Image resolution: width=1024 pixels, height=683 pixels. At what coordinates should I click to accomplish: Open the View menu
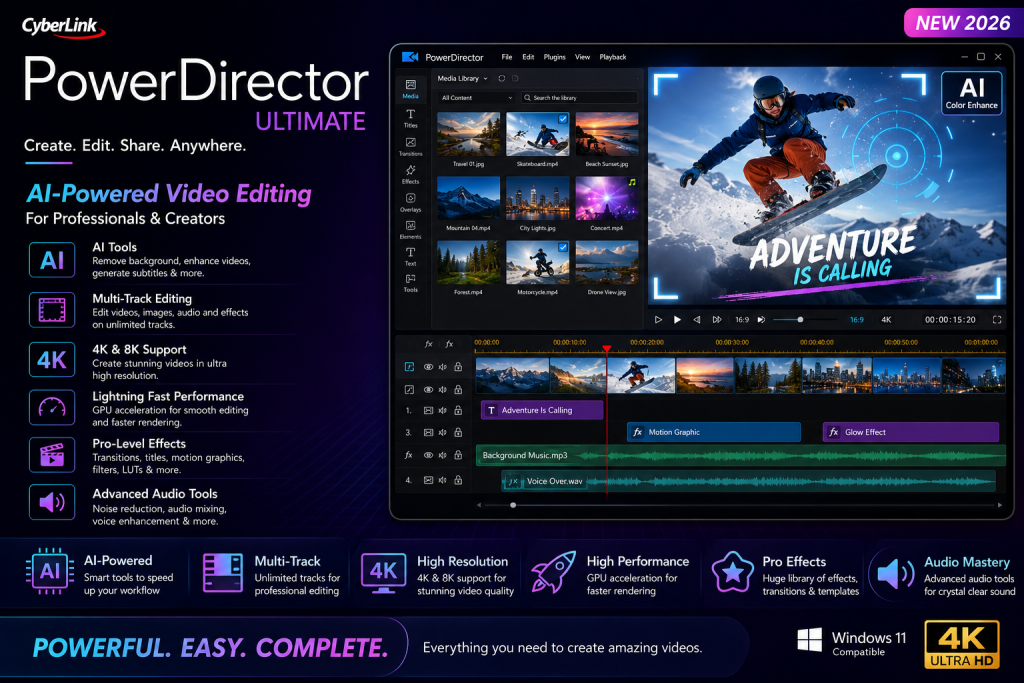pyautogui.click(x=583, y=57)
